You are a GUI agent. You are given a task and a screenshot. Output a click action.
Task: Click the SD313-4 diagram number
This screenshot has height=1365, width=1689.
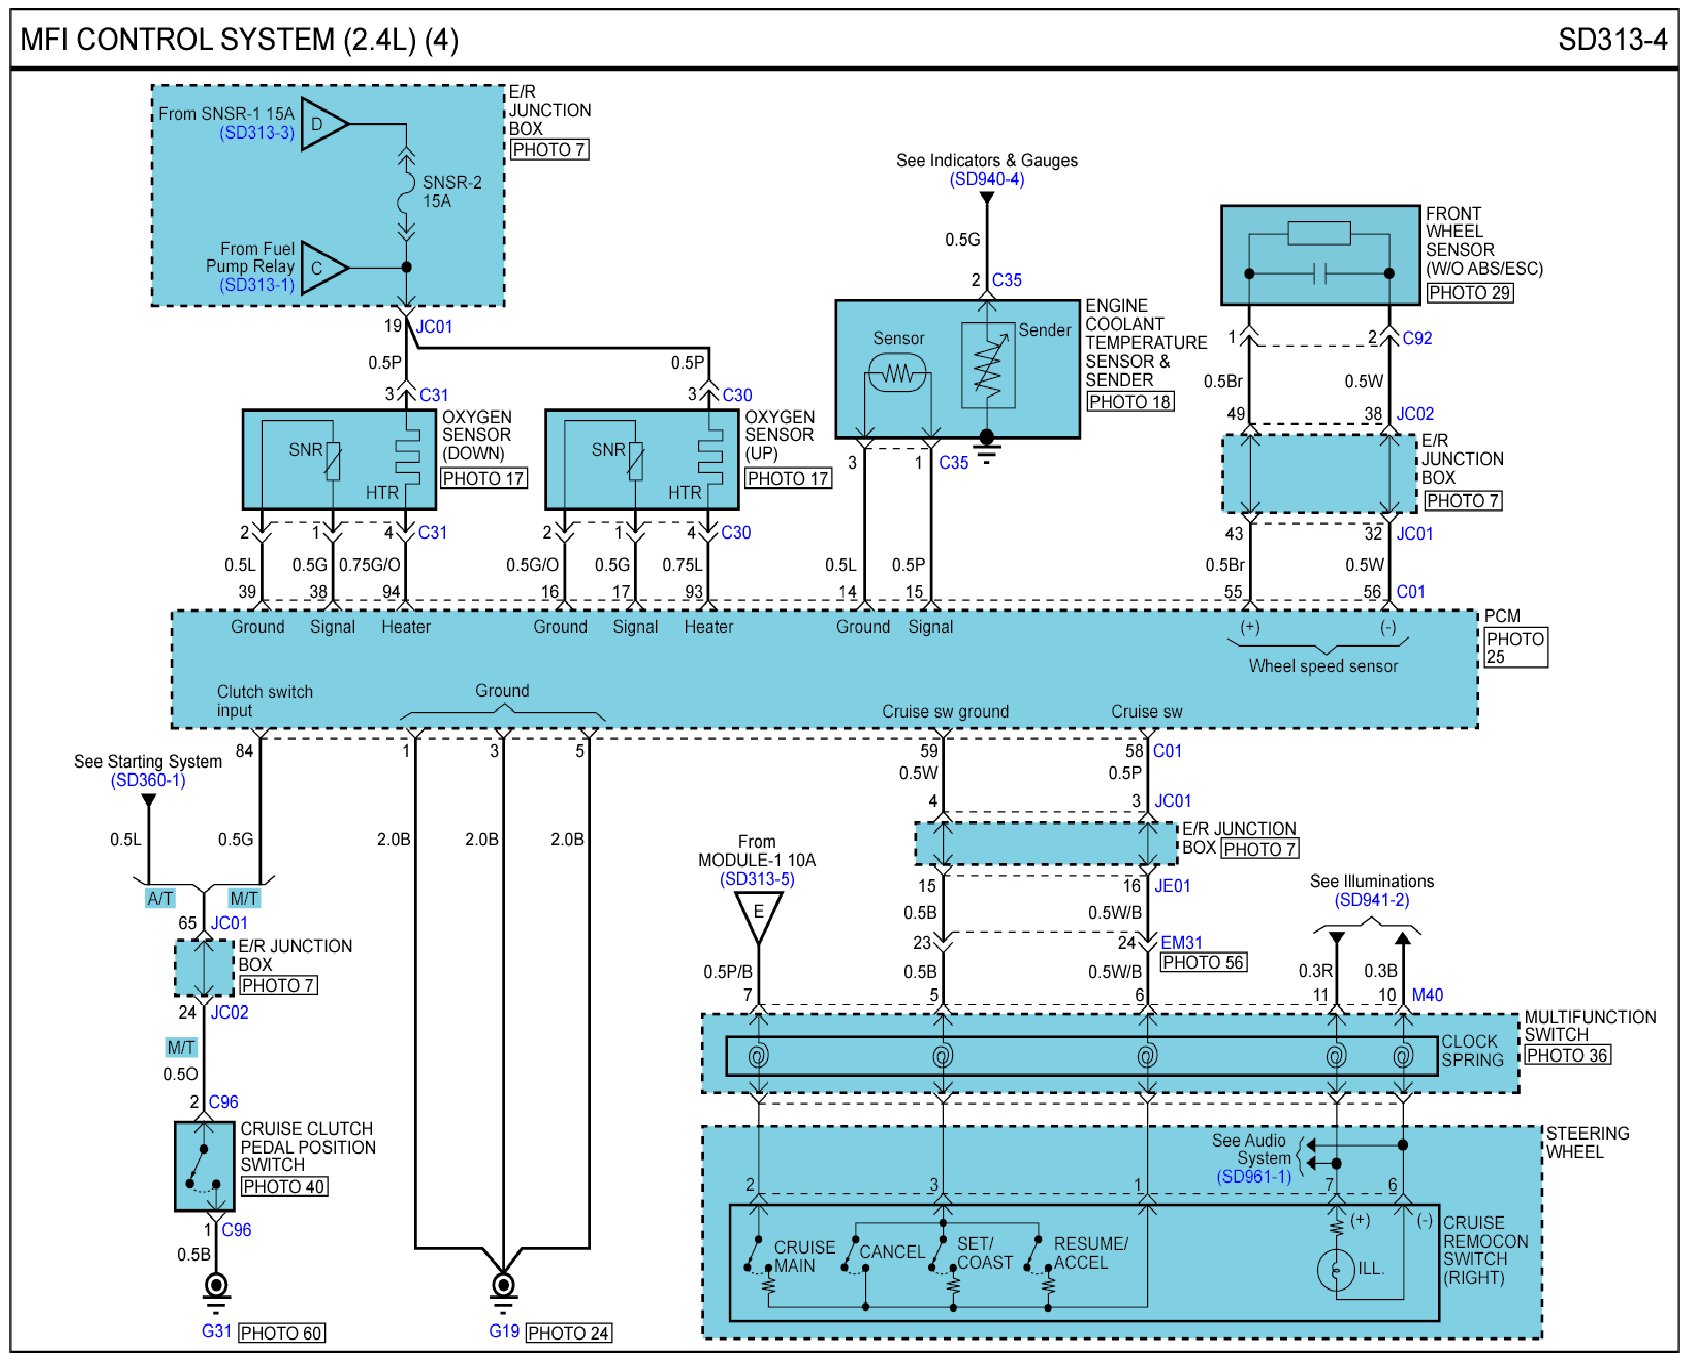tap(1612, 40)
